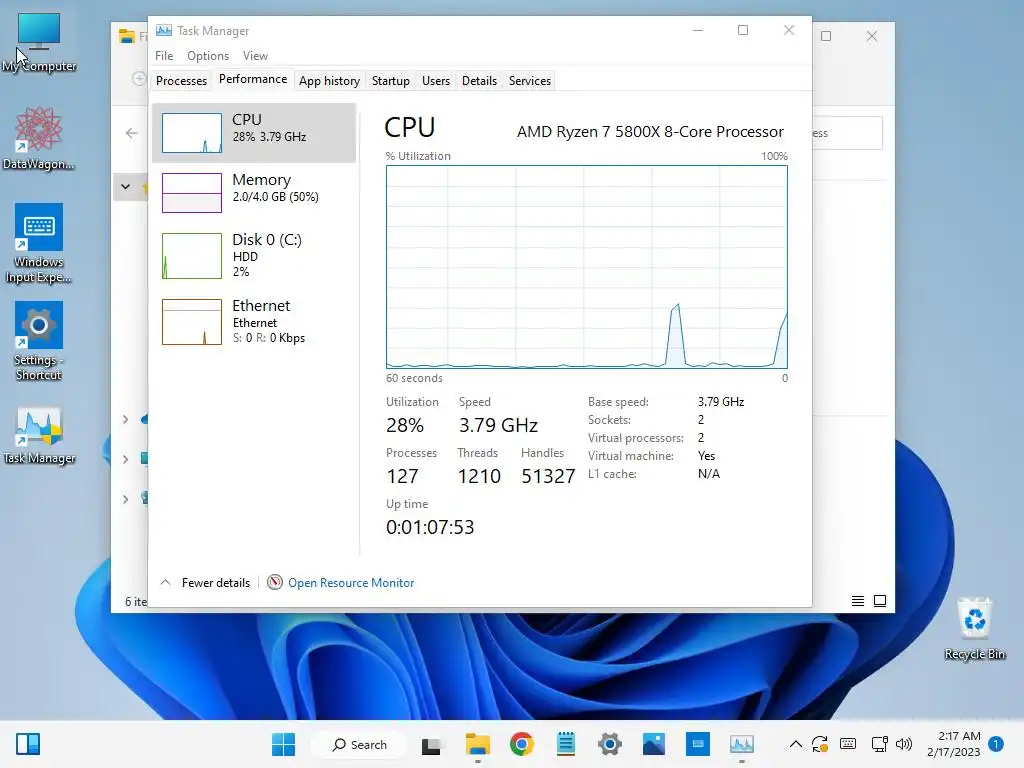Click the File Explorer search field
This screenshot has width=1024, height=768.
click(x=847, y=133)
